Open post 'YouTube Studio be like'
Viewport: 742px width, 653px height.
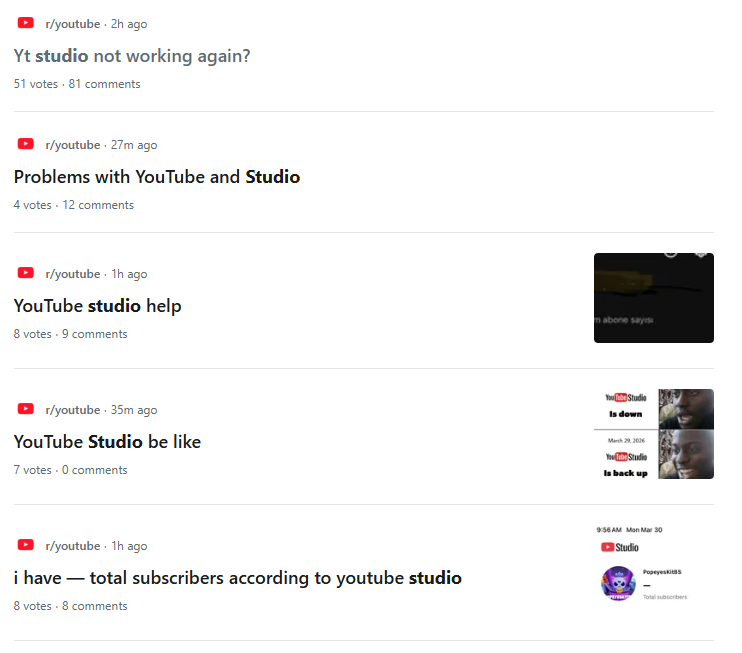pos(107,442)
